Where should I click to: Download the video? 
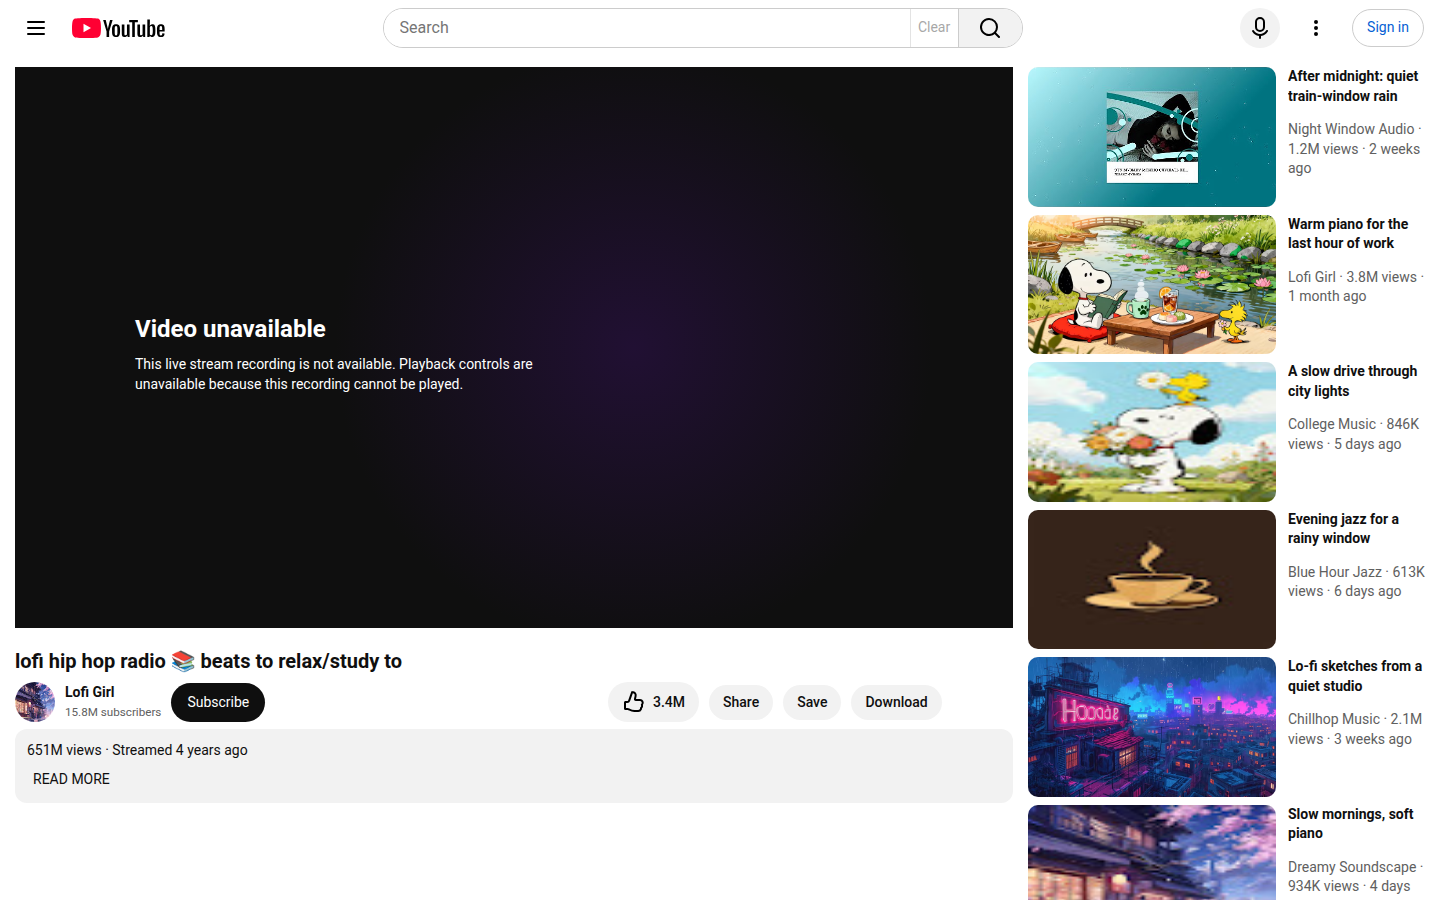pos(896,702)
